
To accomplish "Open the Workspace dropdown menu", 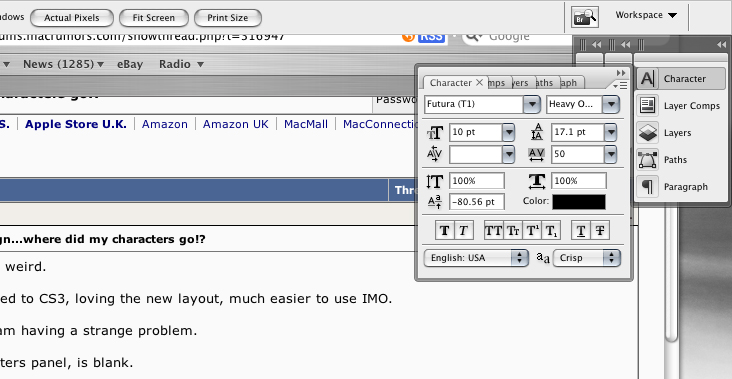I will pyautogui.click(x=646, y=15).
